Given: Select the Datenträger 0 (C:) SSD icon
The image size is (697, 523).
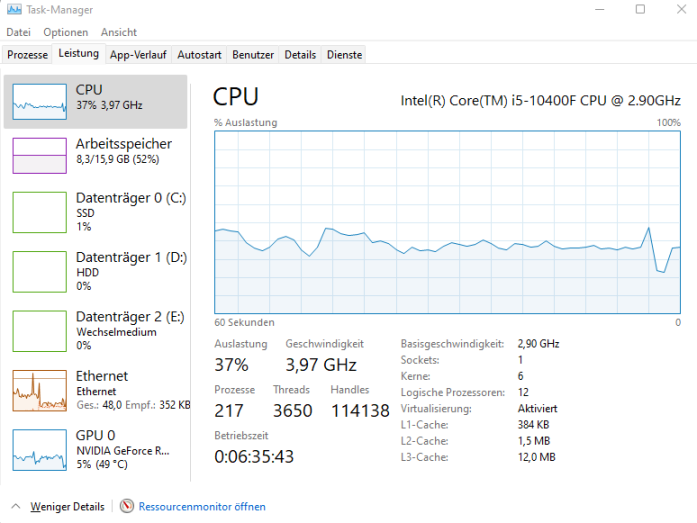Looking at the screenshot, I should (40, 212).
